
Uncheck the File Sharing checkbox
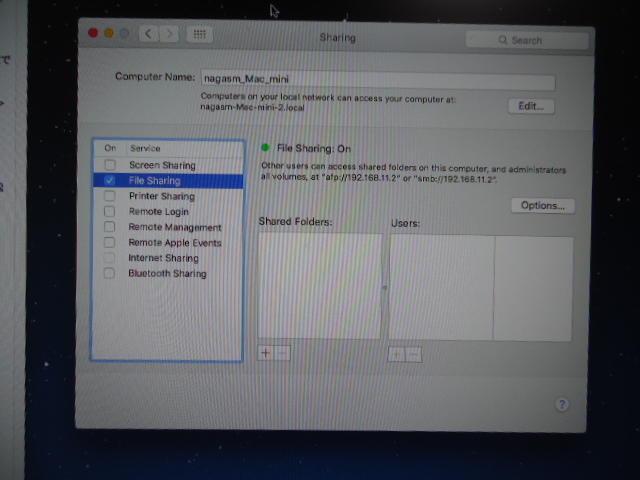[x=109, y=180]
